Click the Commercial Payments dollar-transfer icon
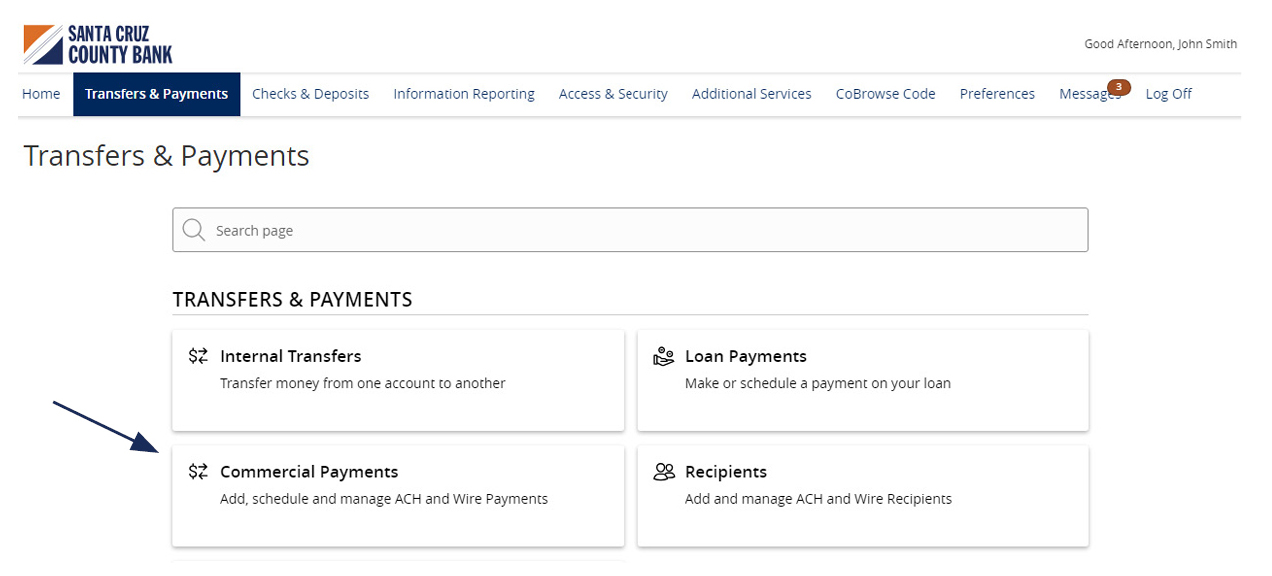The image size is (1272, 576). coord(197,470)
